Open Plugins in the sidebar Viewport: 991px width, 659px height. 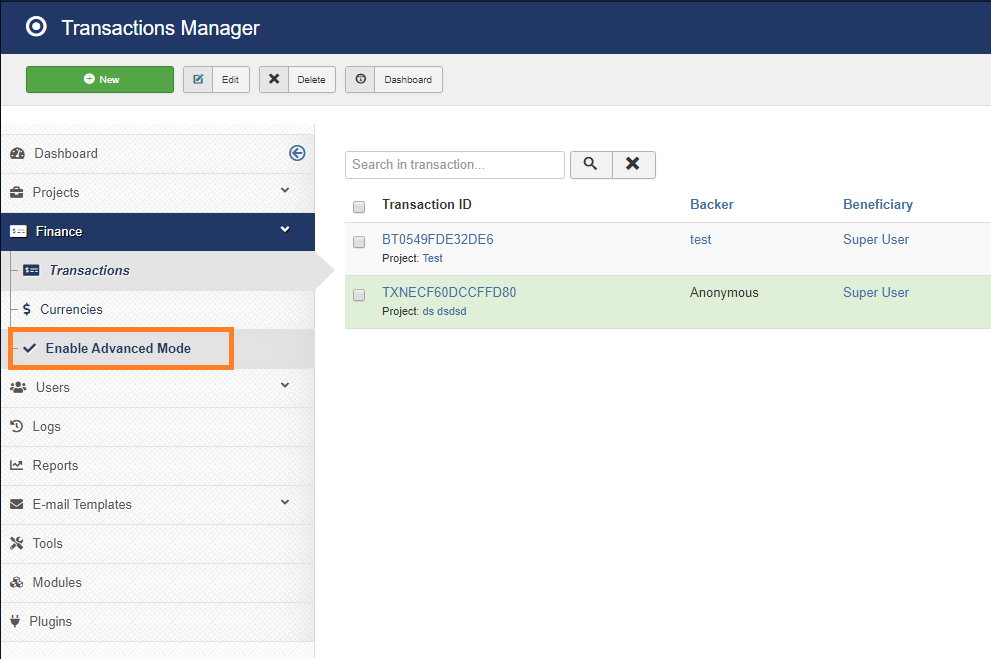51,622
